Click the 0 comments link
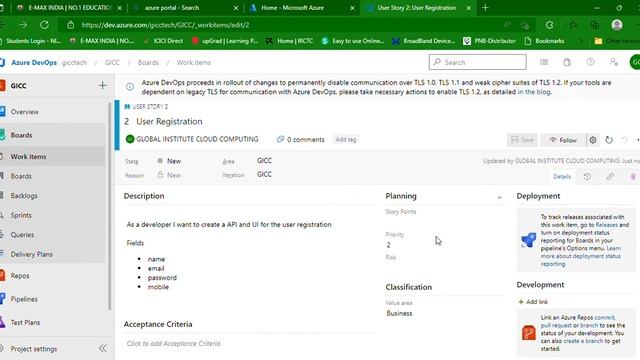The image size is (640, 360). pyautogui.click(x=301, y=140)
